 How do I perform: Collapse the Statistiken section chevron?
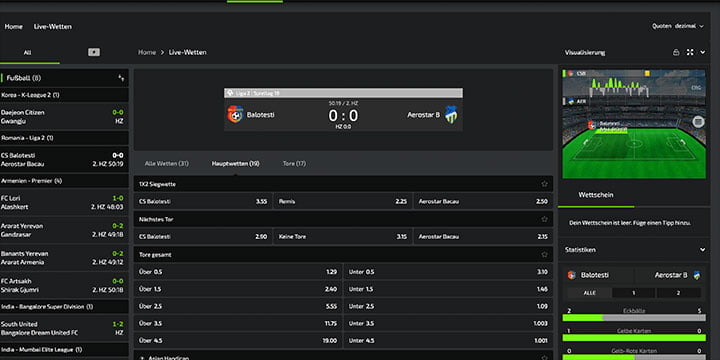(x=703, y=250)
